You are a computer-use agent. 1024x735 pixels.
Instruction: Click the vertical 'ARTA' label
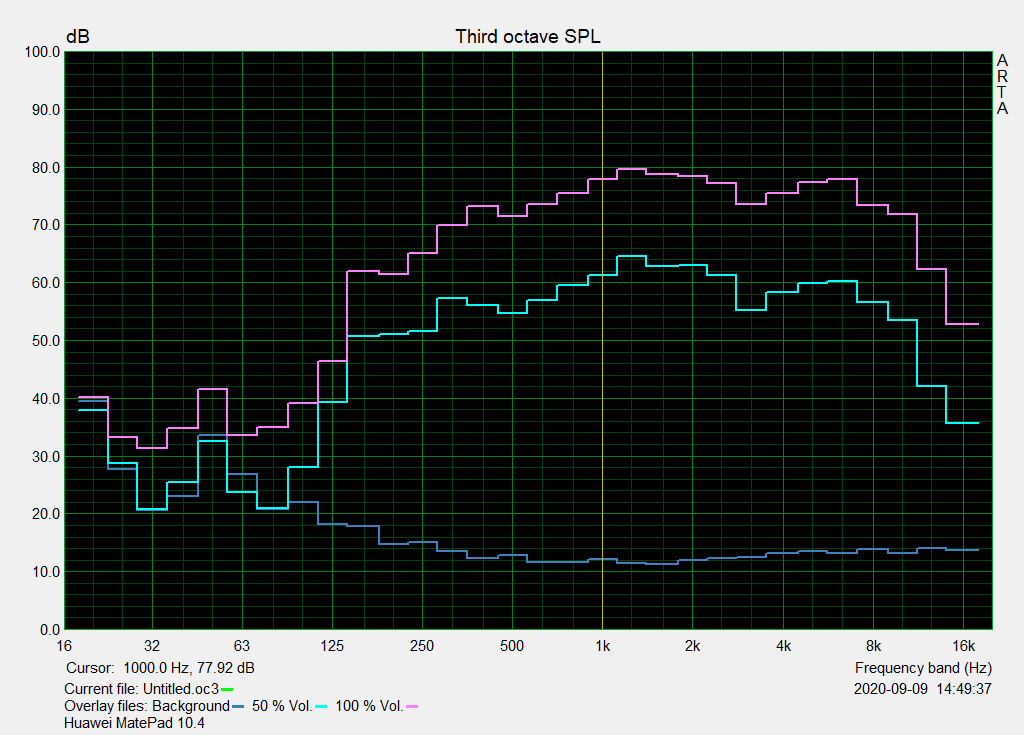pos(1002,85)
